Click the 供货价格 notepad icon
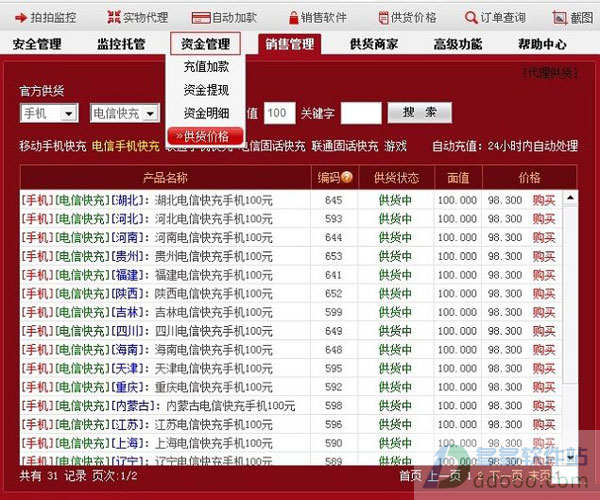The image size is (600, 500). coord(383,18)
